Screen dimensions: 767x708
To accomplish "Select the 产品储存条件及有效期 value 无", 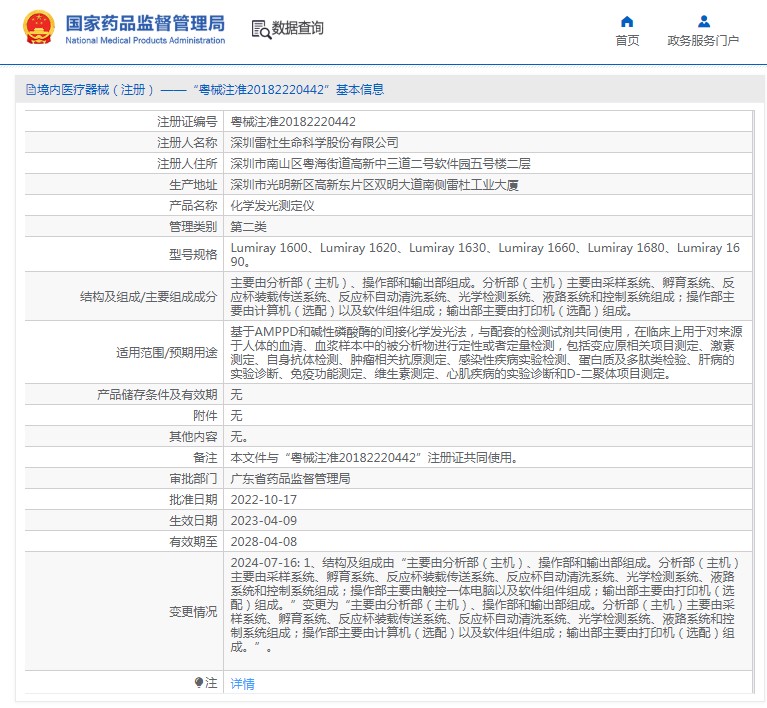I will pyautogui.click(x=236, y=395).
